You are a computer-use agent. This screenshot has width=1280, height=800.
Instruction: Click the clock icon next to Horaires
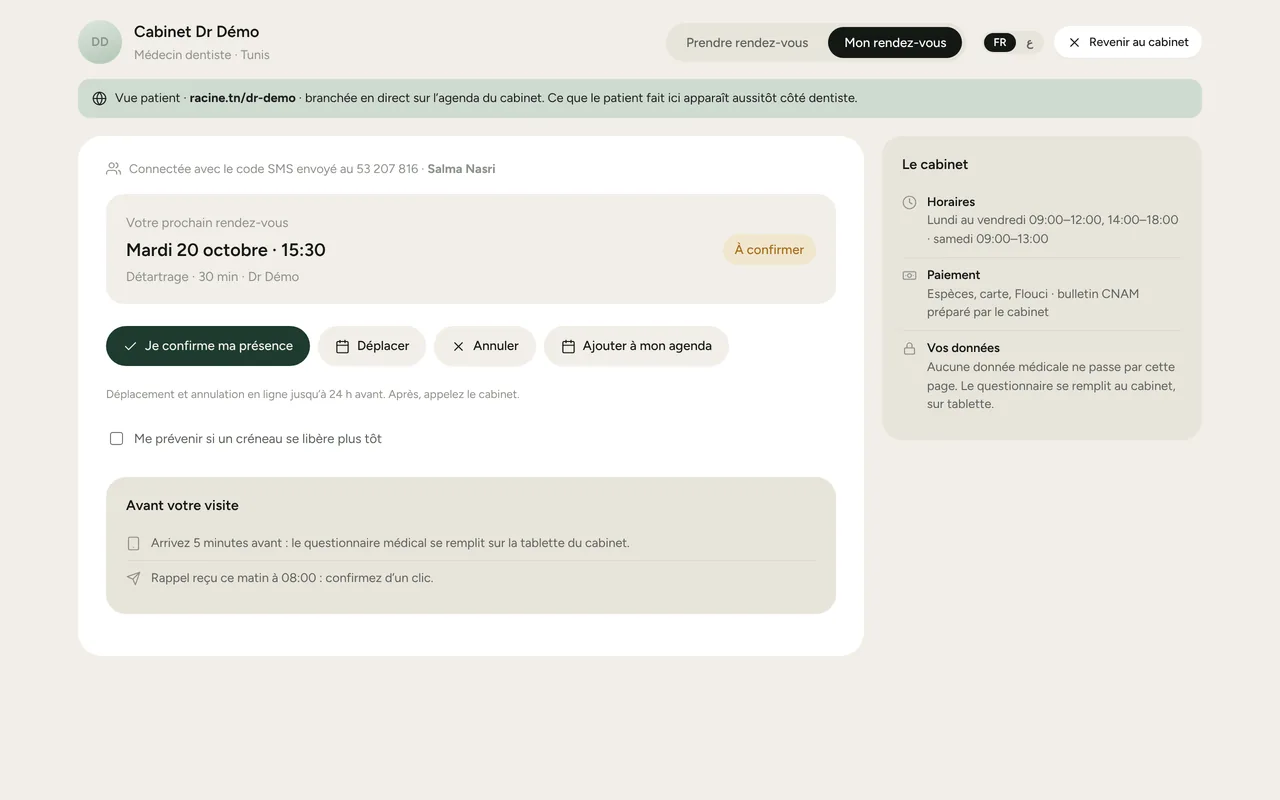tap(909, 202)
